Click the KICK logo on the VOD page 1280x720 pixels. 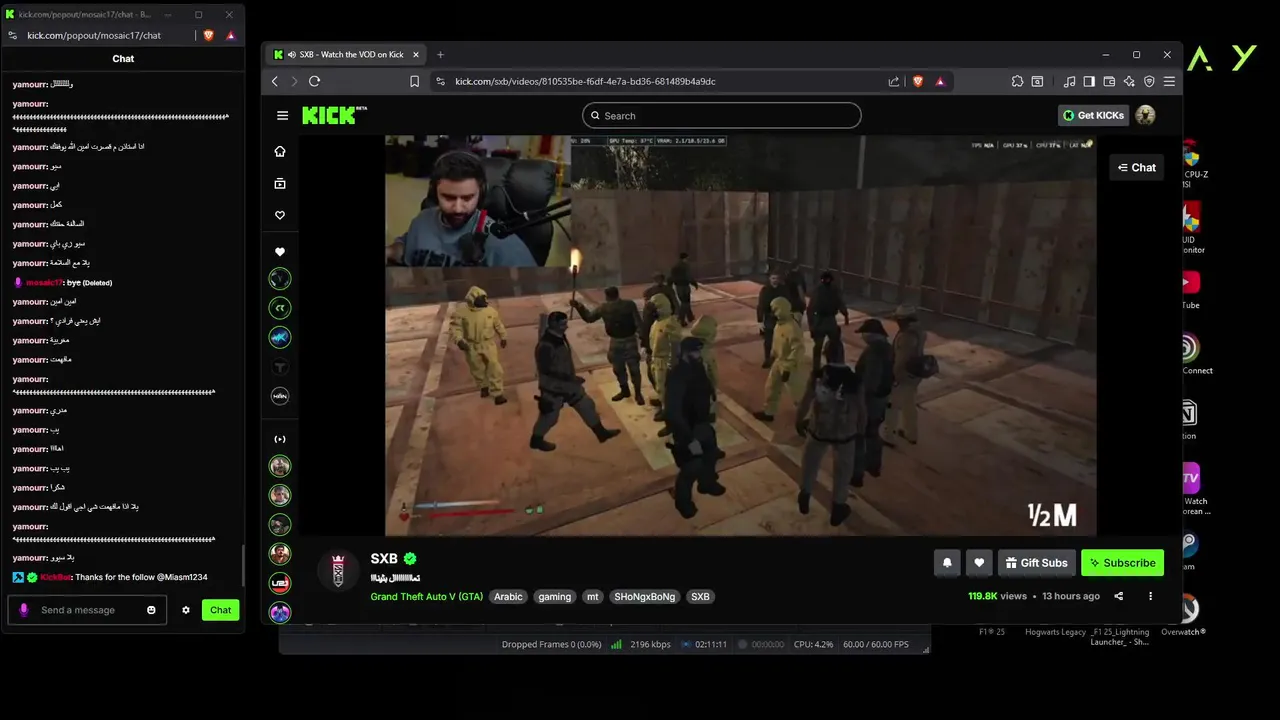click(x=333, y=115)
